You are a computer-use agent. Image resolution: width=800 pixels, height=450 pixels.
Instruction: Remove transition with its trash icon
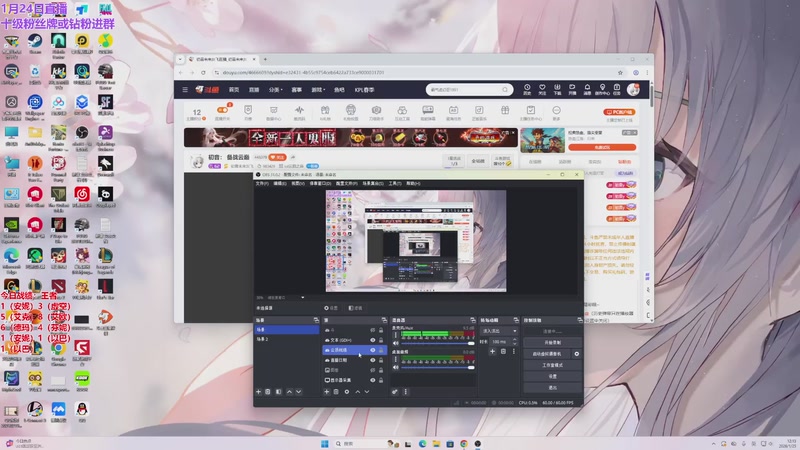(503, 351)
